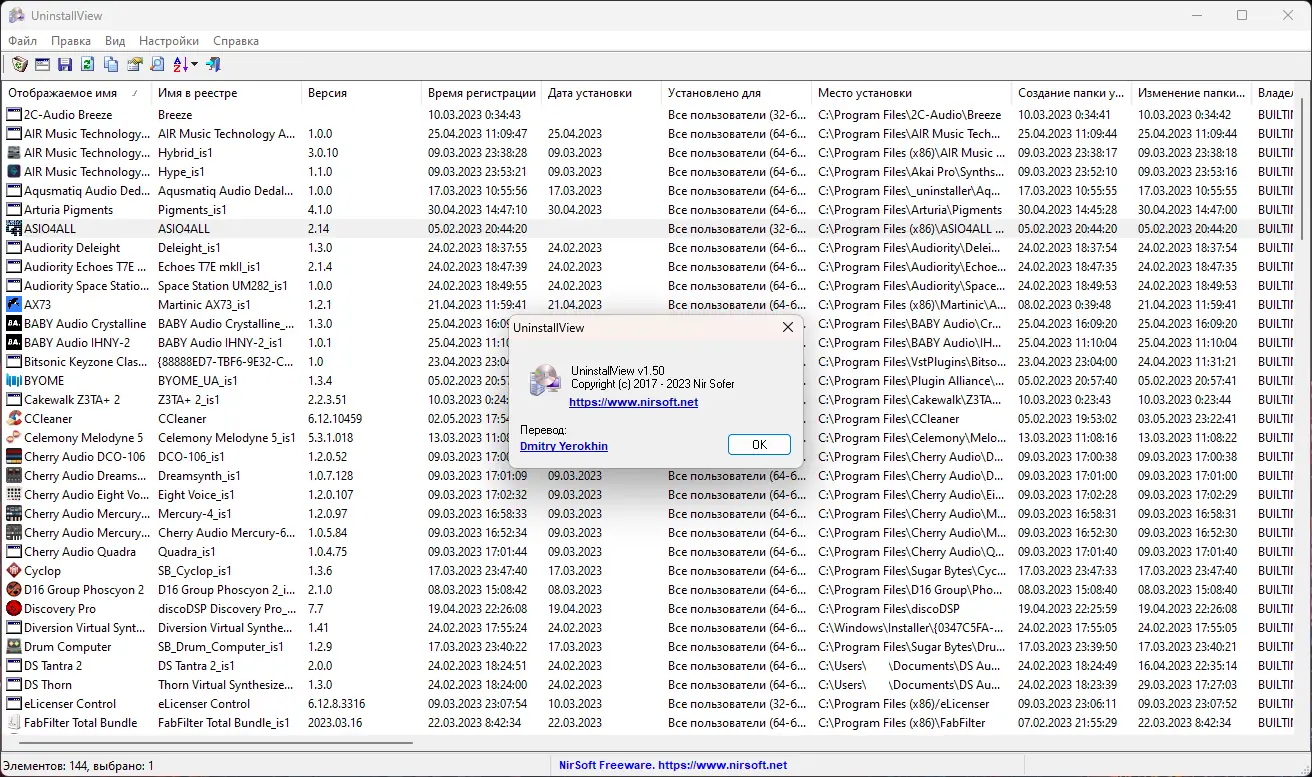Click the registry name Hype_is1
This screenshot has width=1312, height=777.
181,172
